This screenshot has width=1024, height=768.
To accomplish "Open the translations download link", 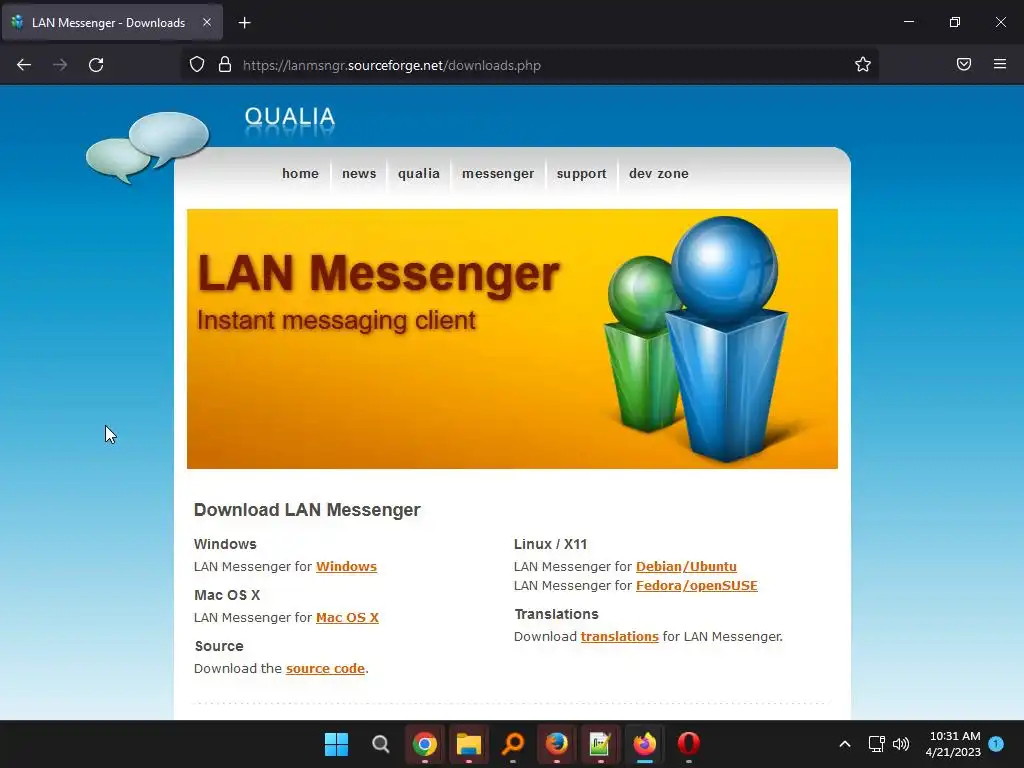I will point(620,637).
